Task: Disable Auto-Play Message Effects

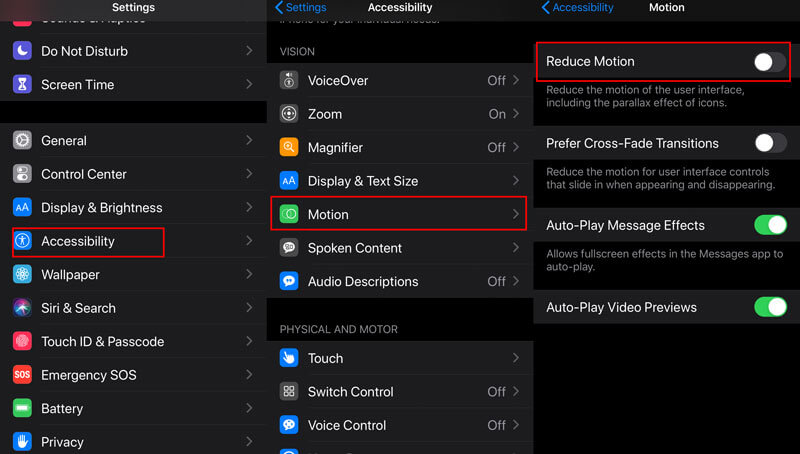Action: (770, 225)
